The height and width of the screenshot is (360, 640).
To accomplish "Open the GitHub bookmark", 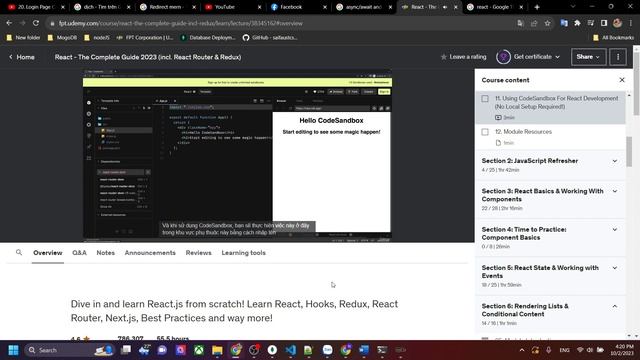I will tap(270, 38).
